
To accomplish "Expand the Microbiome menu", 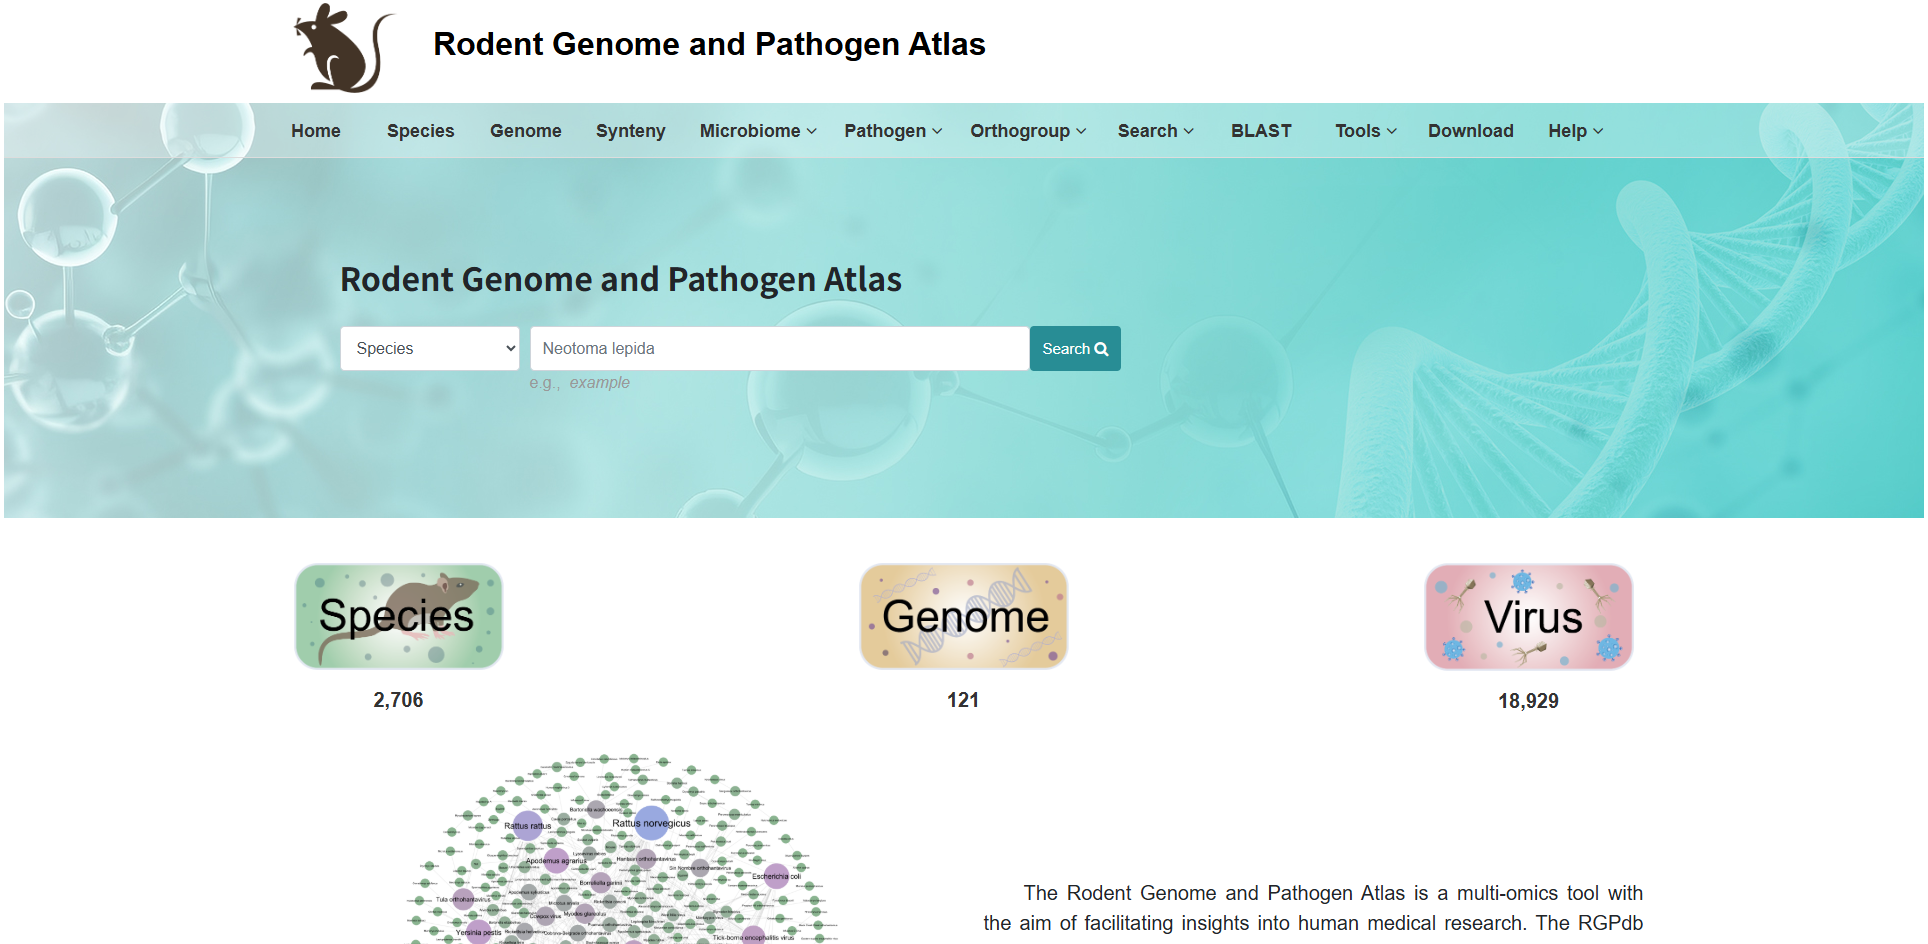I will tap(758, 131).
